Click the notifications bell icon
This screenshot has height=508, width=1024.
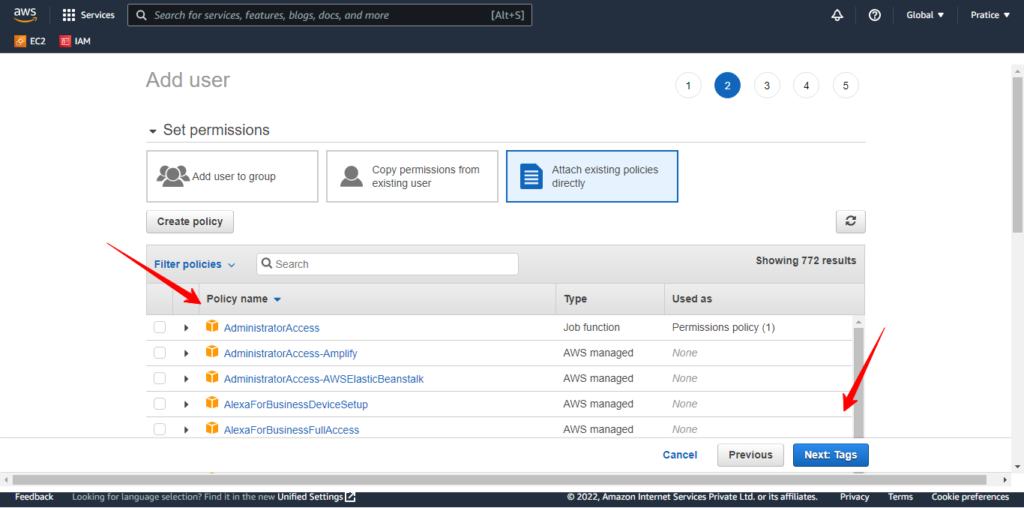click(x=837, y=15)
